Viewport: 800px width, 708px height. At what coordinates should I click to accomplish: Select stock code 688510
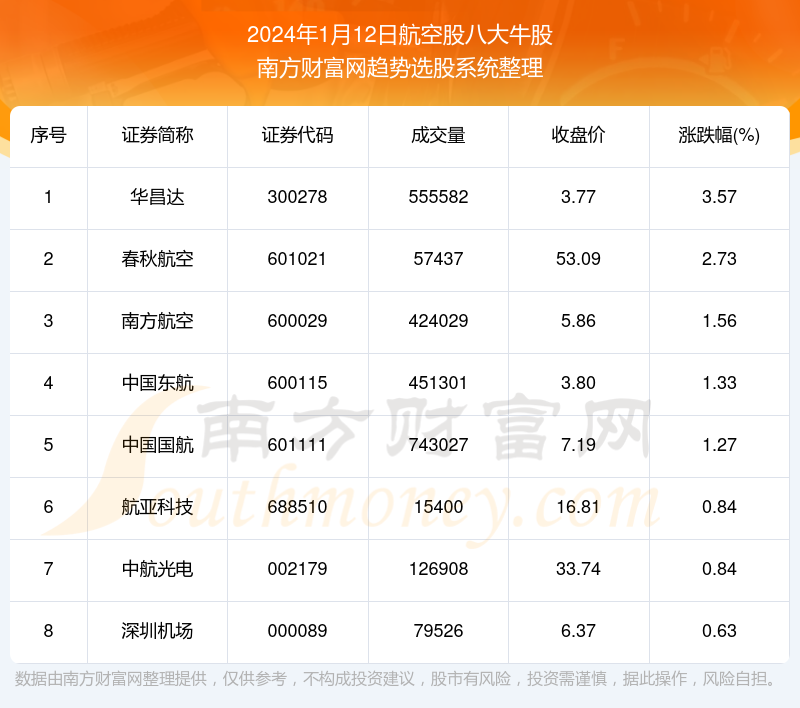pos(297,507)
